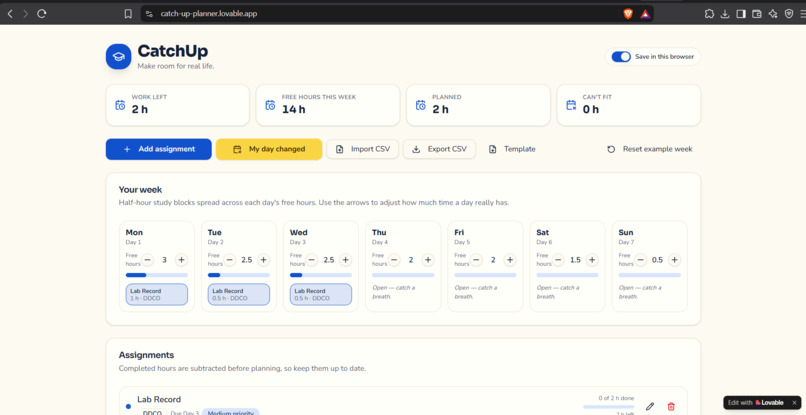Increase Thursday free hours with plus
Viewport: 806px width, 415px height.
click(x=428, y=260)
